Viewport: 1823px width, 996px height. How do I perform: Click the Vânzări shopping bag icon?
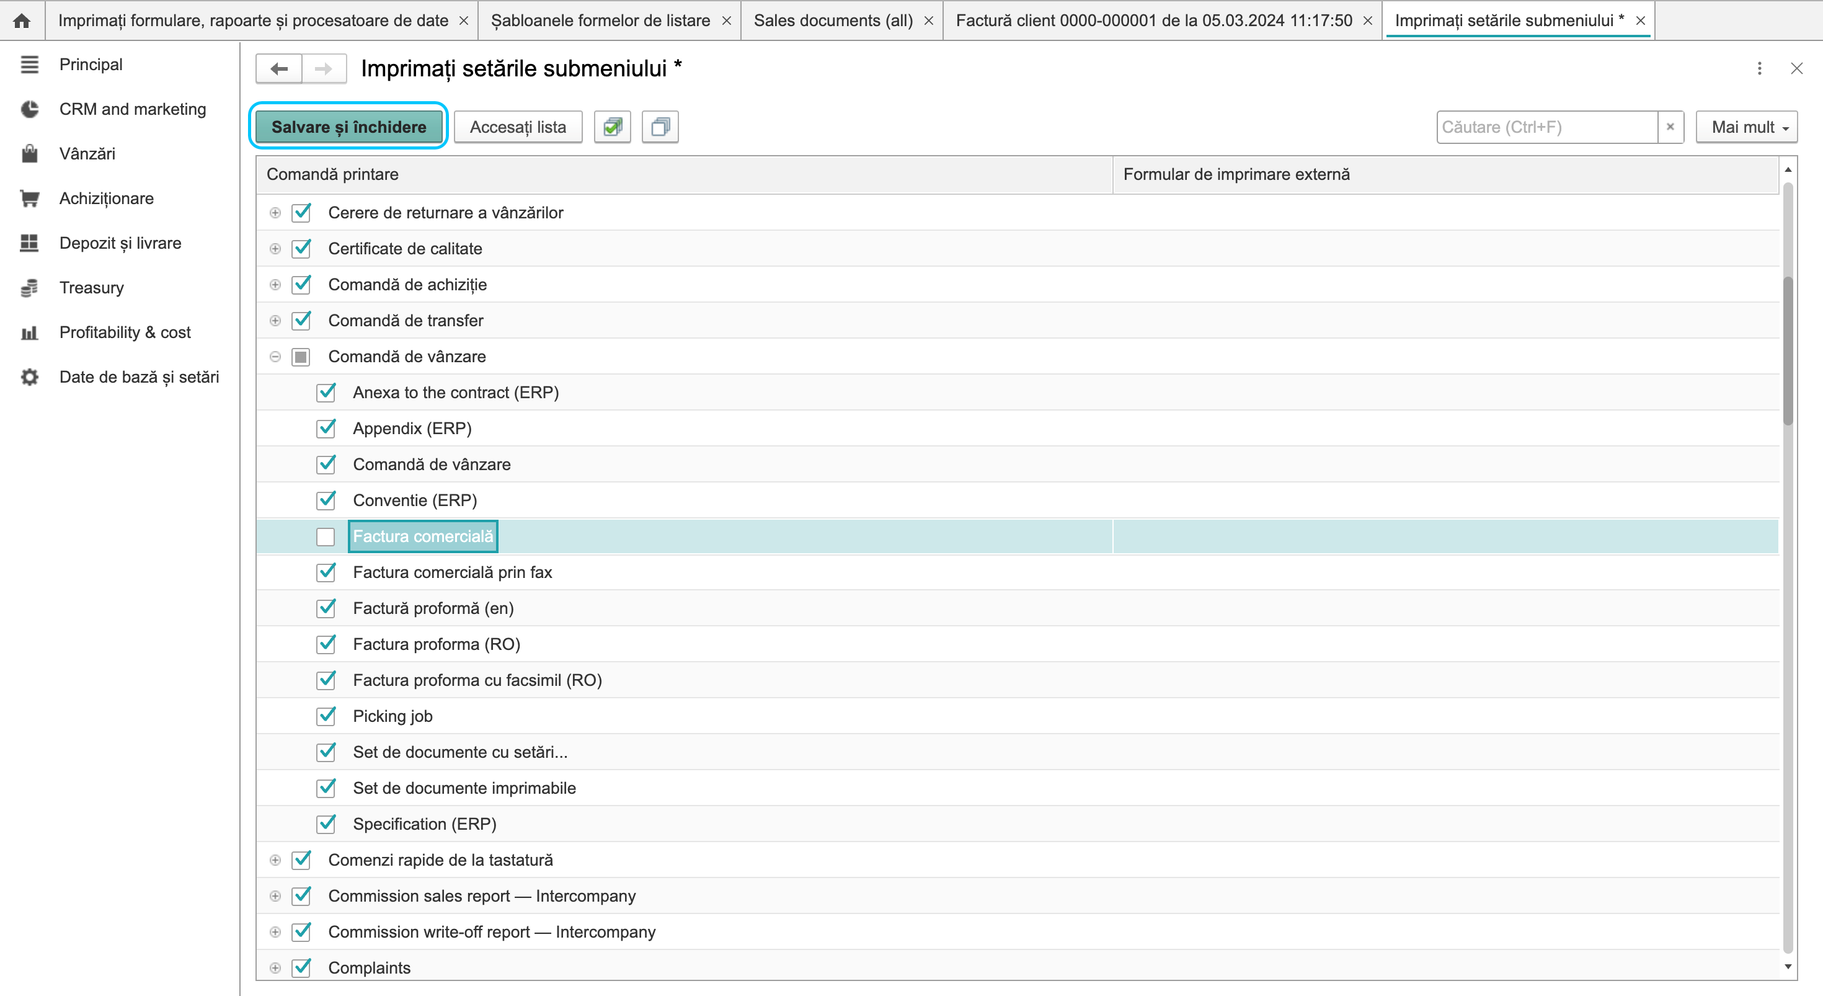pyautogui.click(x=29, y=154)
